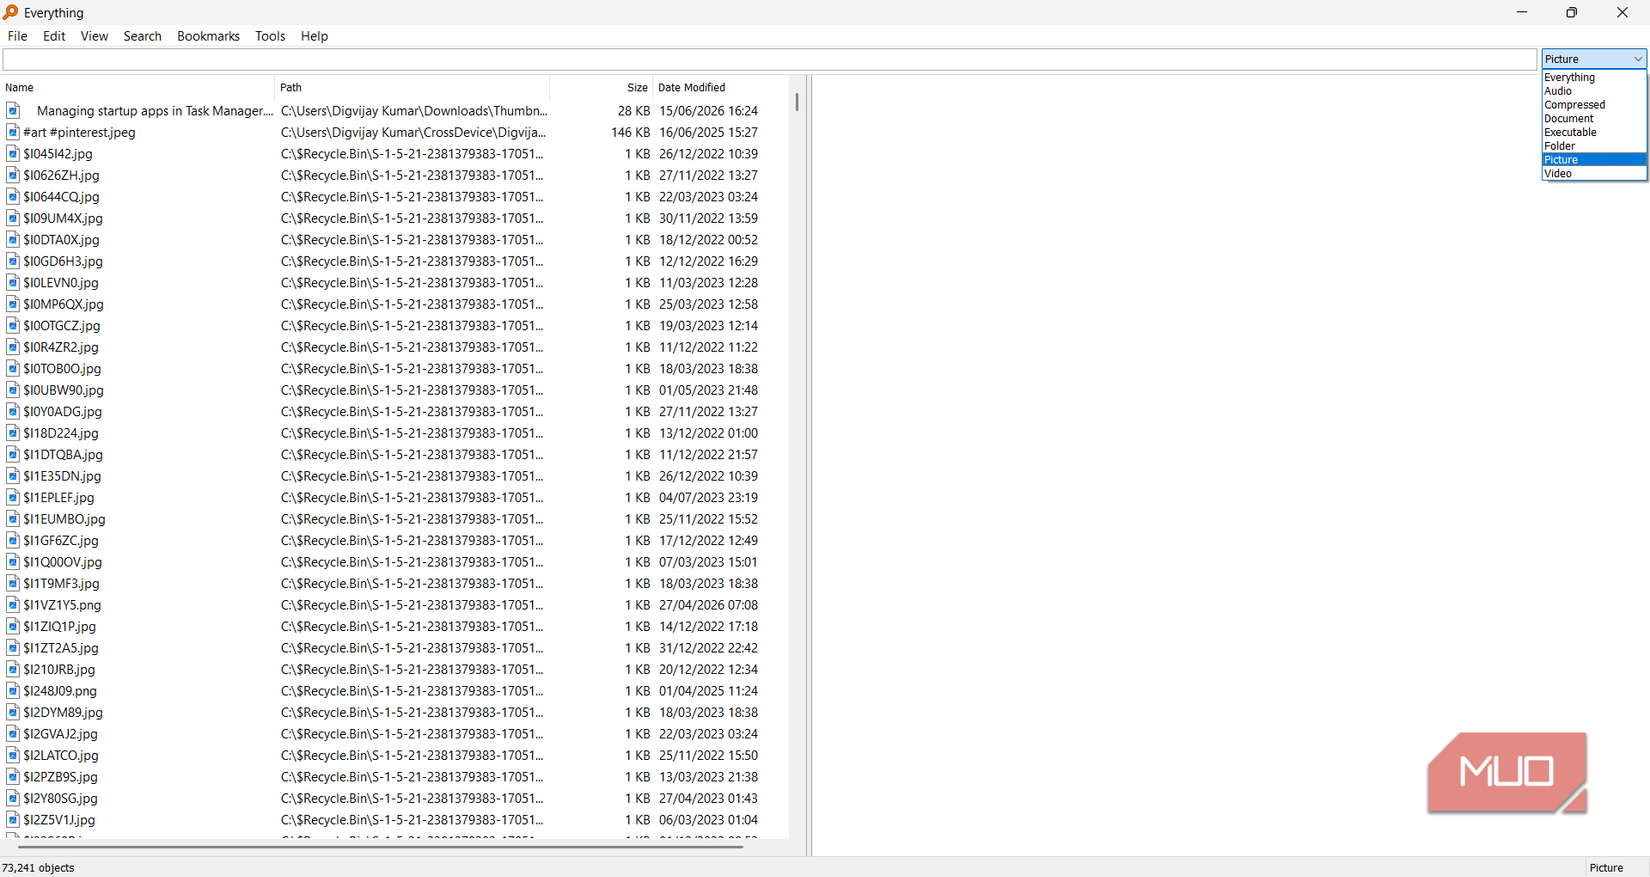Sort by Name column header

137,88
